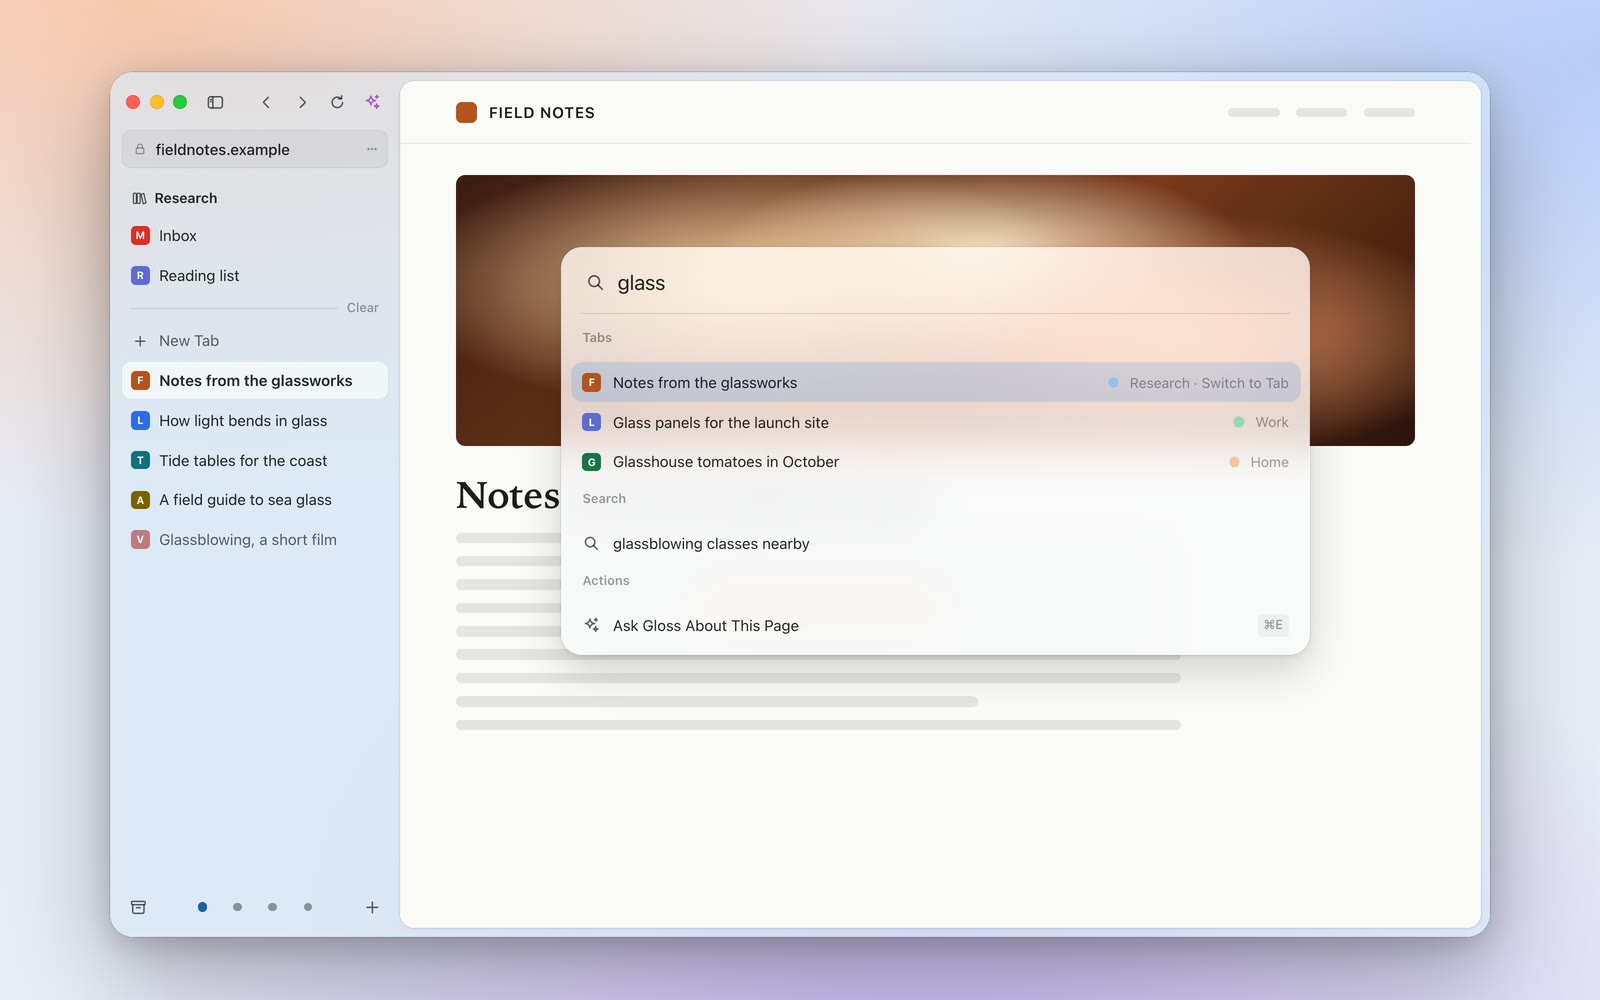Toggle the sidebar panel icon

click(215, 102)
